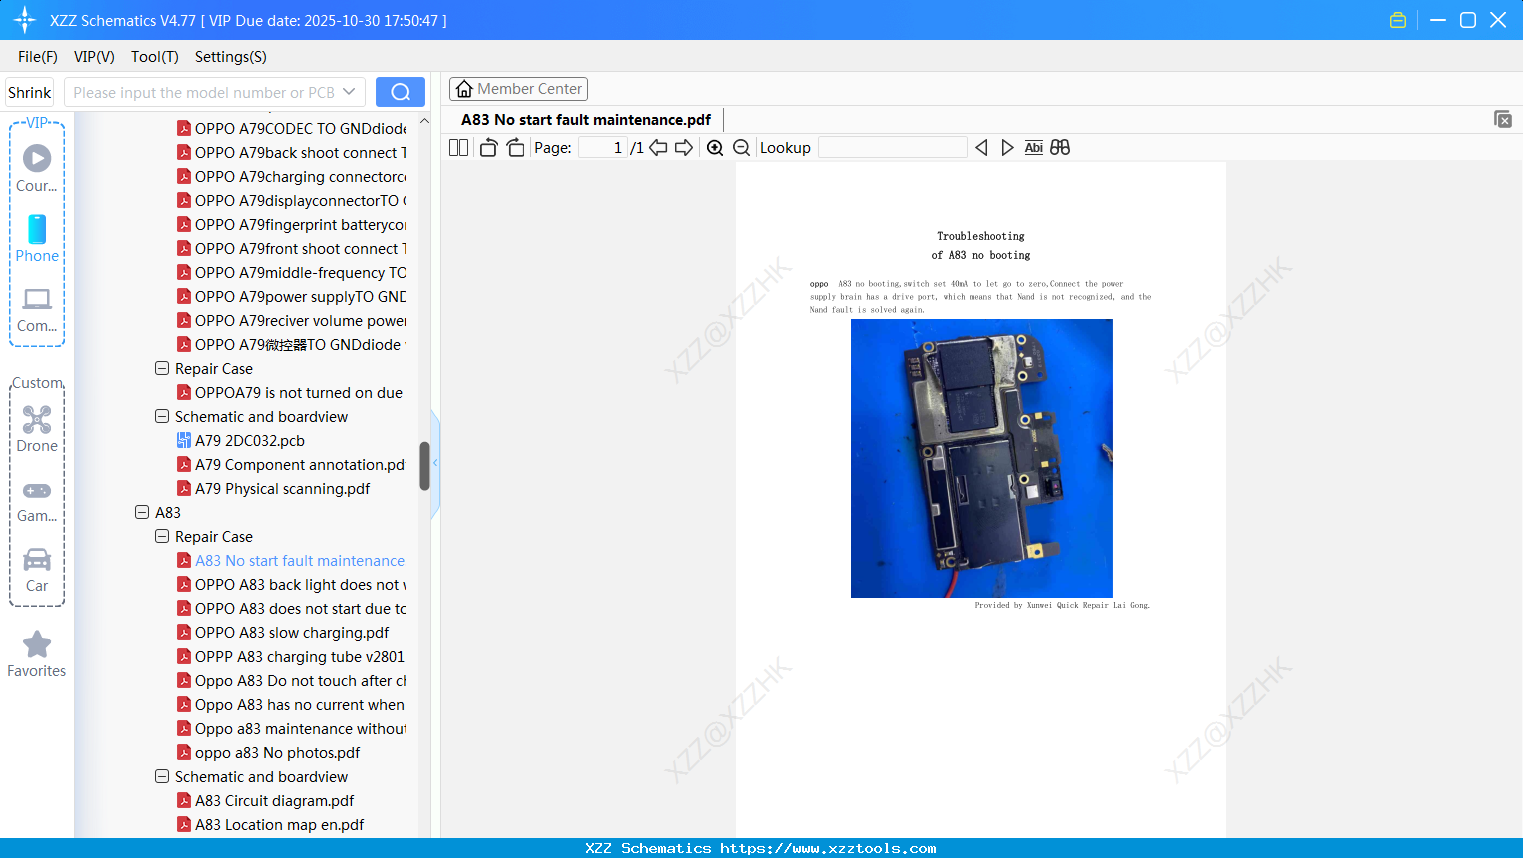Toggle the Abi match-case icon
Screen dimensions: 1523x858
[1034, 148]
